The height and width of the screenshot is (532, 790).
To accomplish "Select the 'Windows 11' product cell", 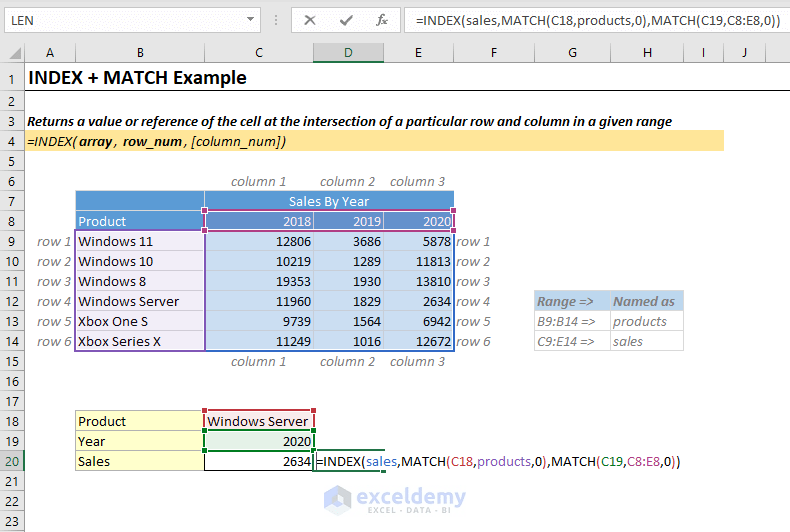I will click(x=140, y=241).
